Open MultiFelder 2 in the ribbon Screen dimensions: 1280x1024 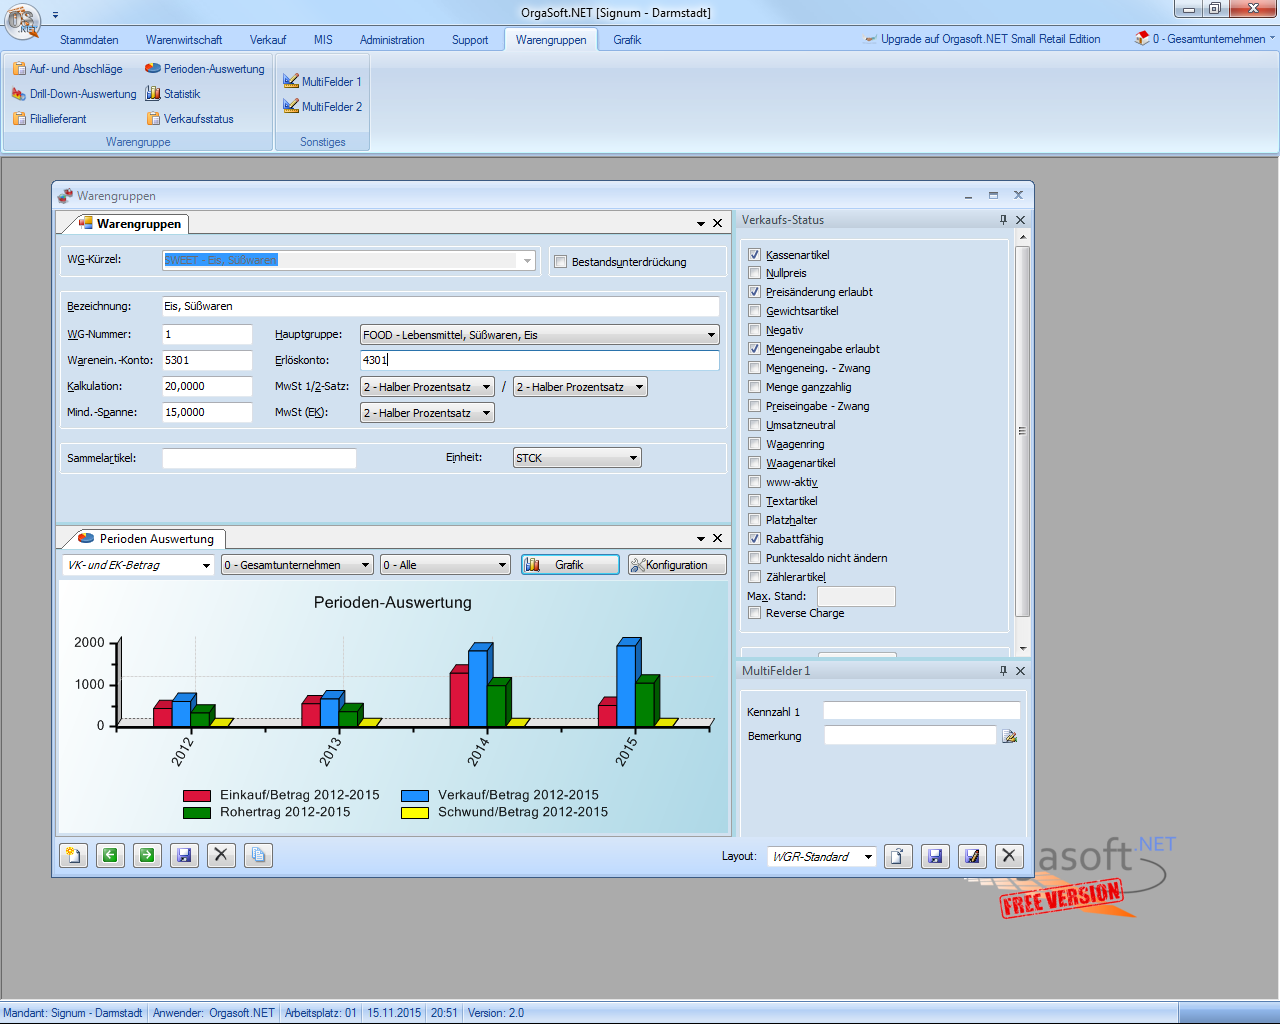pyautogui.click(x=322, y=107)
